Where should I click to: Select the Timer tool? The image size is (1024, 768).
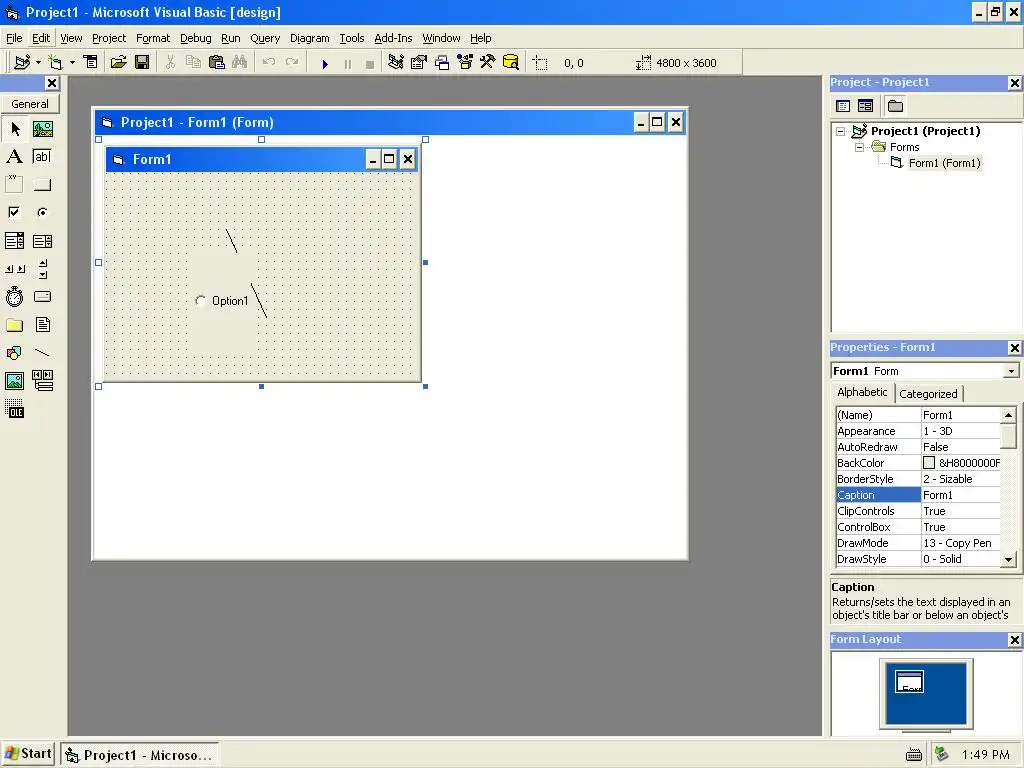[14, 296]
